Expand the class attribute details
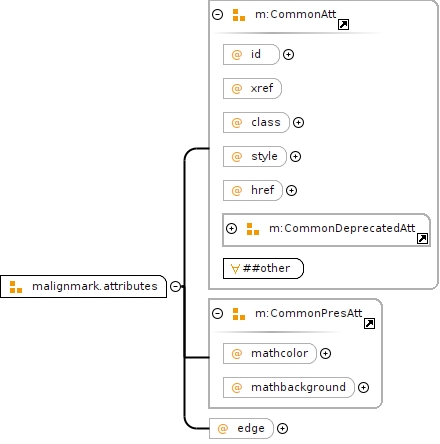The width and height of the screenshot is (440, 444). pyautogui.click(x=298, y=122)
